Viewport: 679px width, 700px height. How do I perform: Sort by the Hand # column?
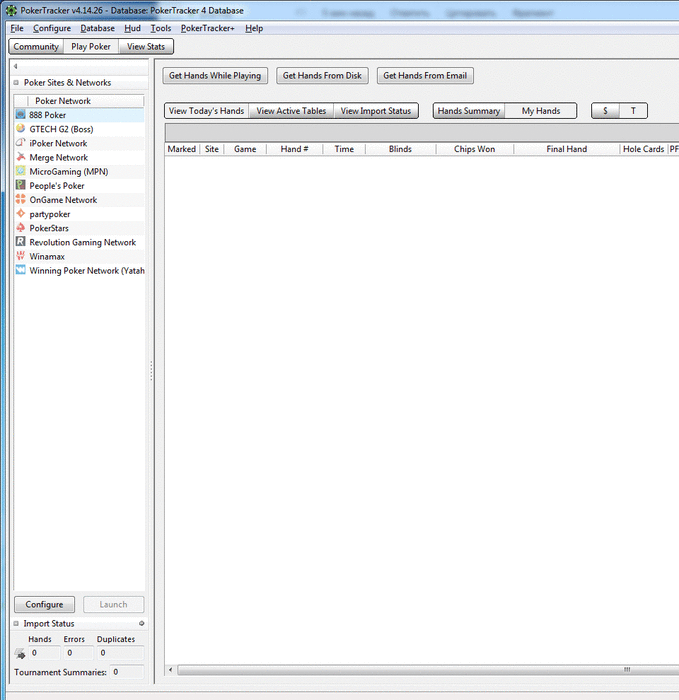(294, 149)
